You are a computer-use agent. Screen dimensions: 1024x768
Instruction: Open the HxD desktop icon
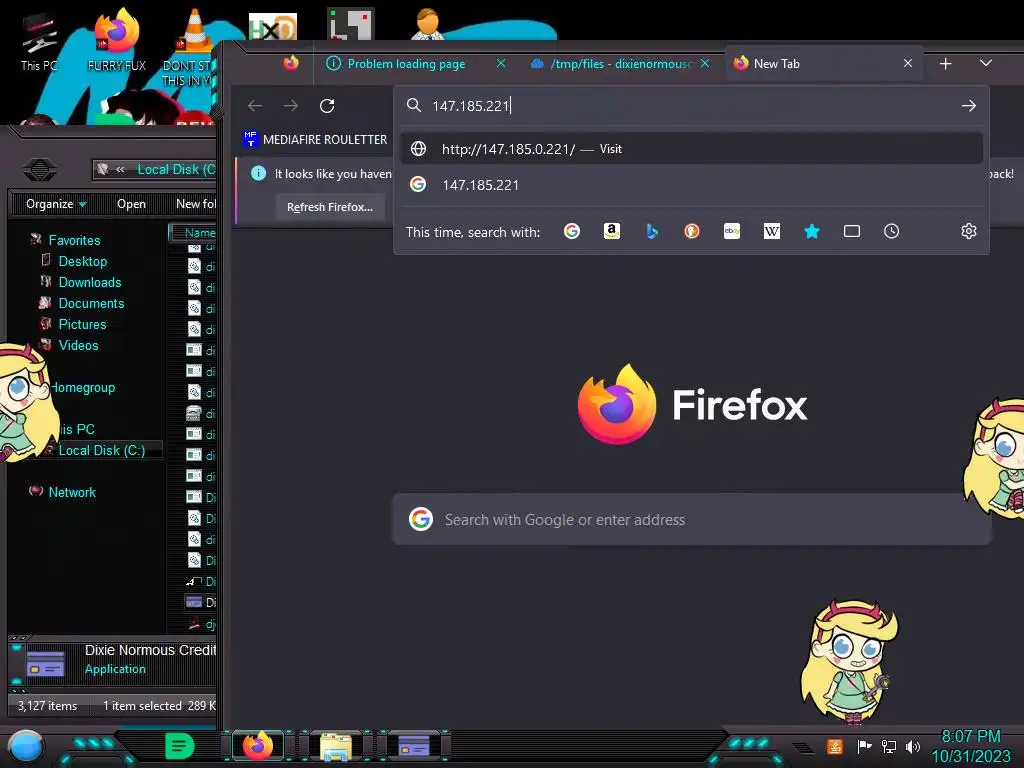272,26
